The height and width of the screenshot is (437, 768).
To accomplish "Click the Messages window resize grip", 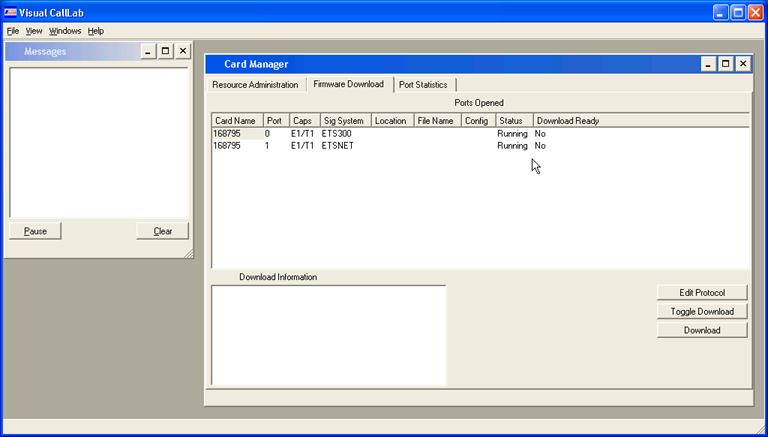I will pyautogui.click(x=188, y=253).
